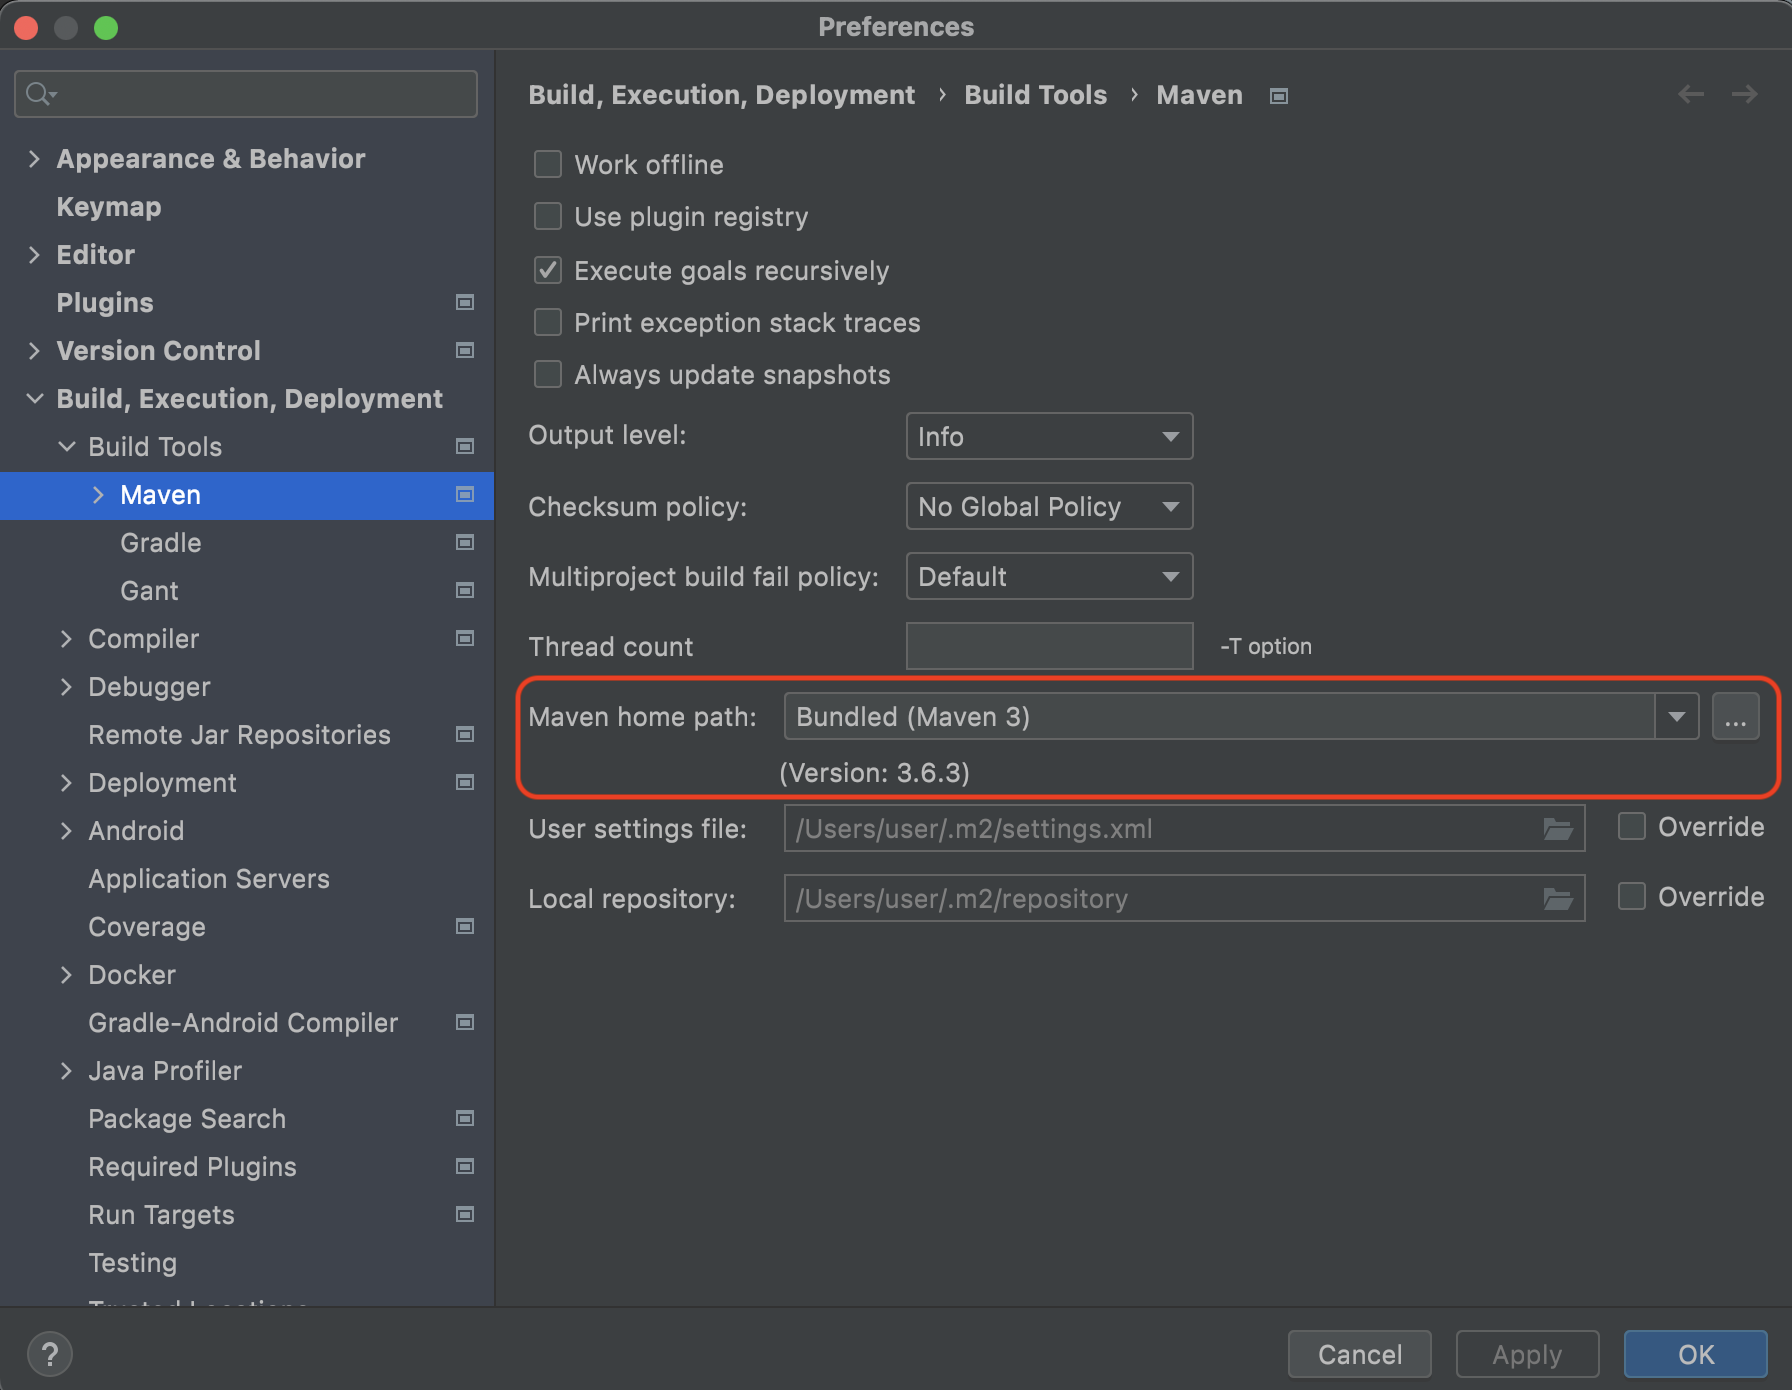Browse for the user settings file via the folder icon
The image size is (1792, 1390).
click(1558, 829)
